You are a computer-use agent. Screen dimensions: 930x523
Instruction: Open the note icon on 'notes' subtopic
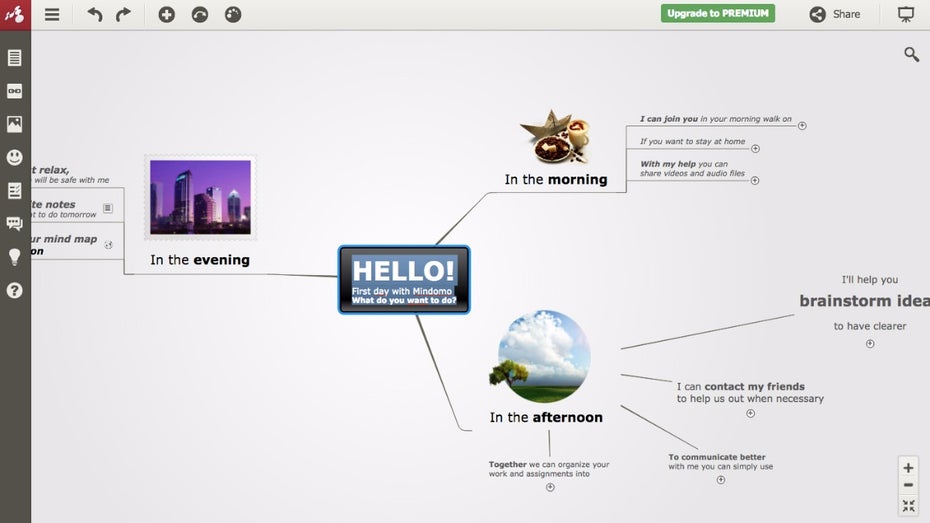[x=108, y=208]
